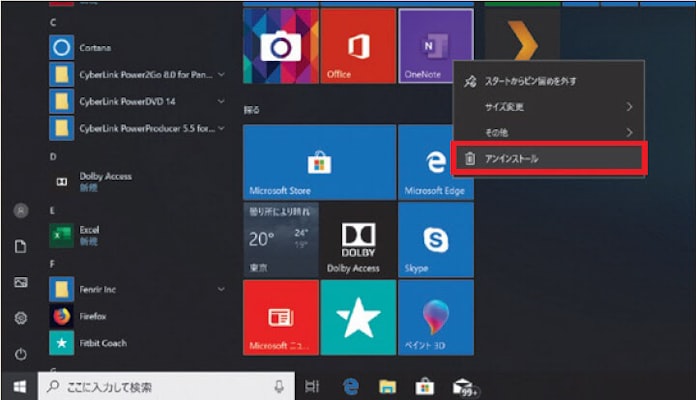The image size is (696, 400).
Task: Open Microsoft Store from the taskbar
Action: tap(424, 387)
